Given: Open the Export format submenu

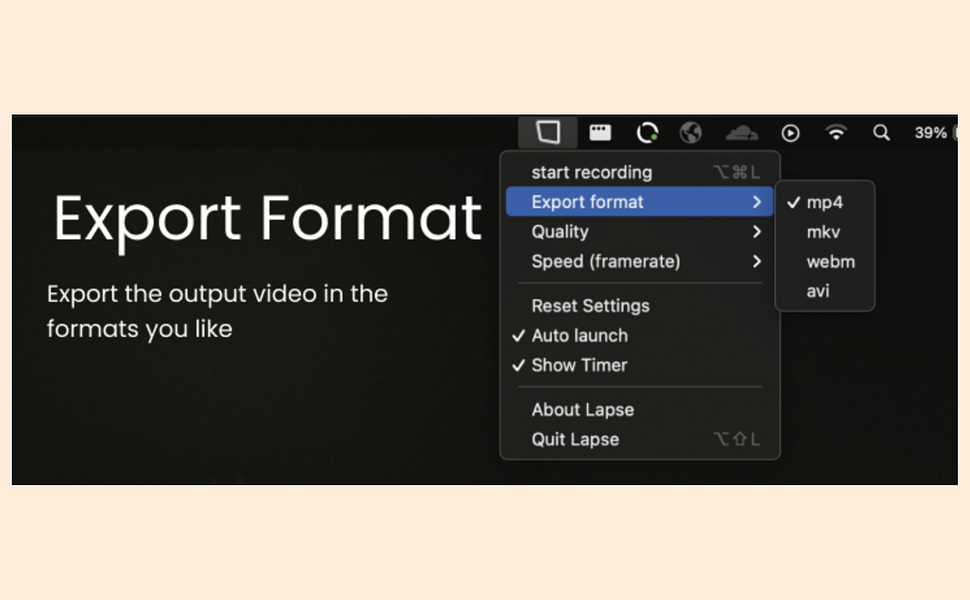Looking at the screenshot, I should [640, 202].
